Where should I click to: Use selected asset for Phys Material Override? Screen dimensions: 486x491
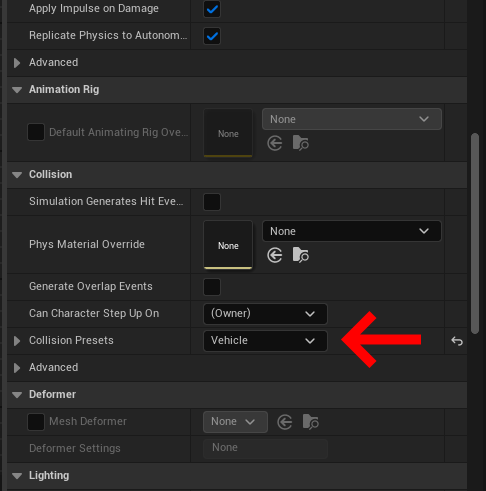pyautogui.click(x=275, y=256)
